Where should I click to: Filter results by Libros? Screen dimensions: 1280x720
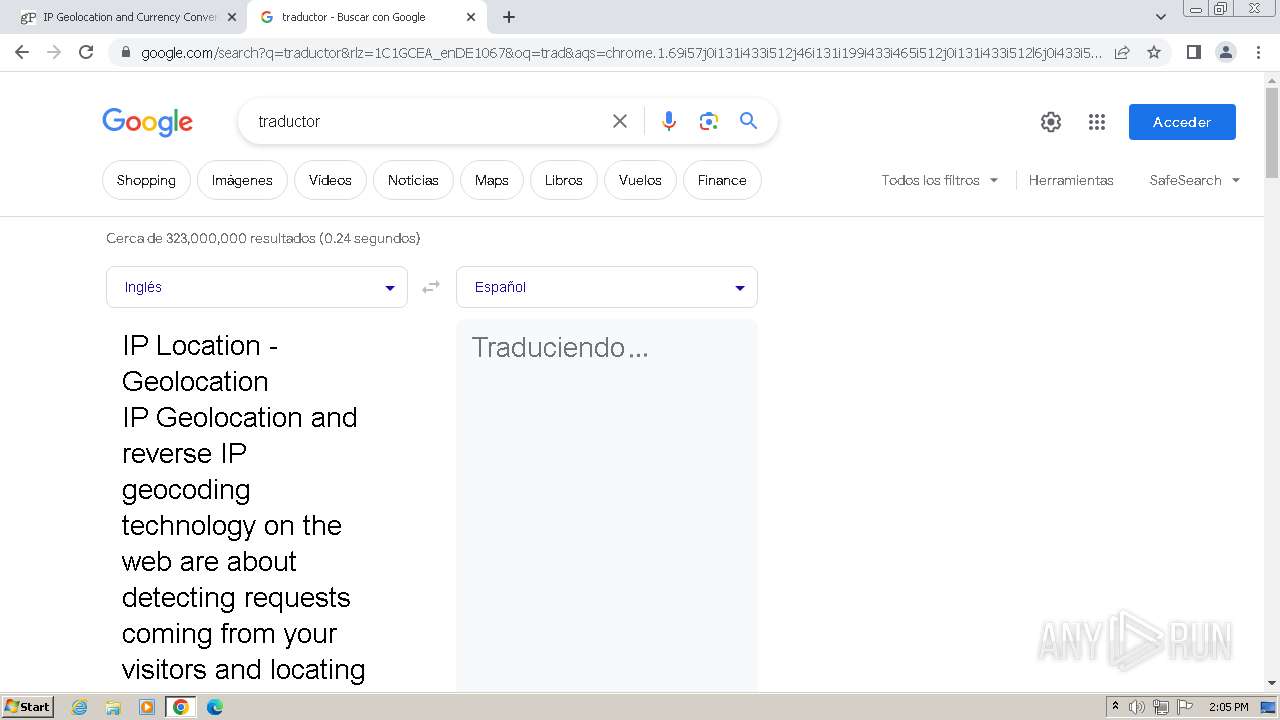click(564, 180)
